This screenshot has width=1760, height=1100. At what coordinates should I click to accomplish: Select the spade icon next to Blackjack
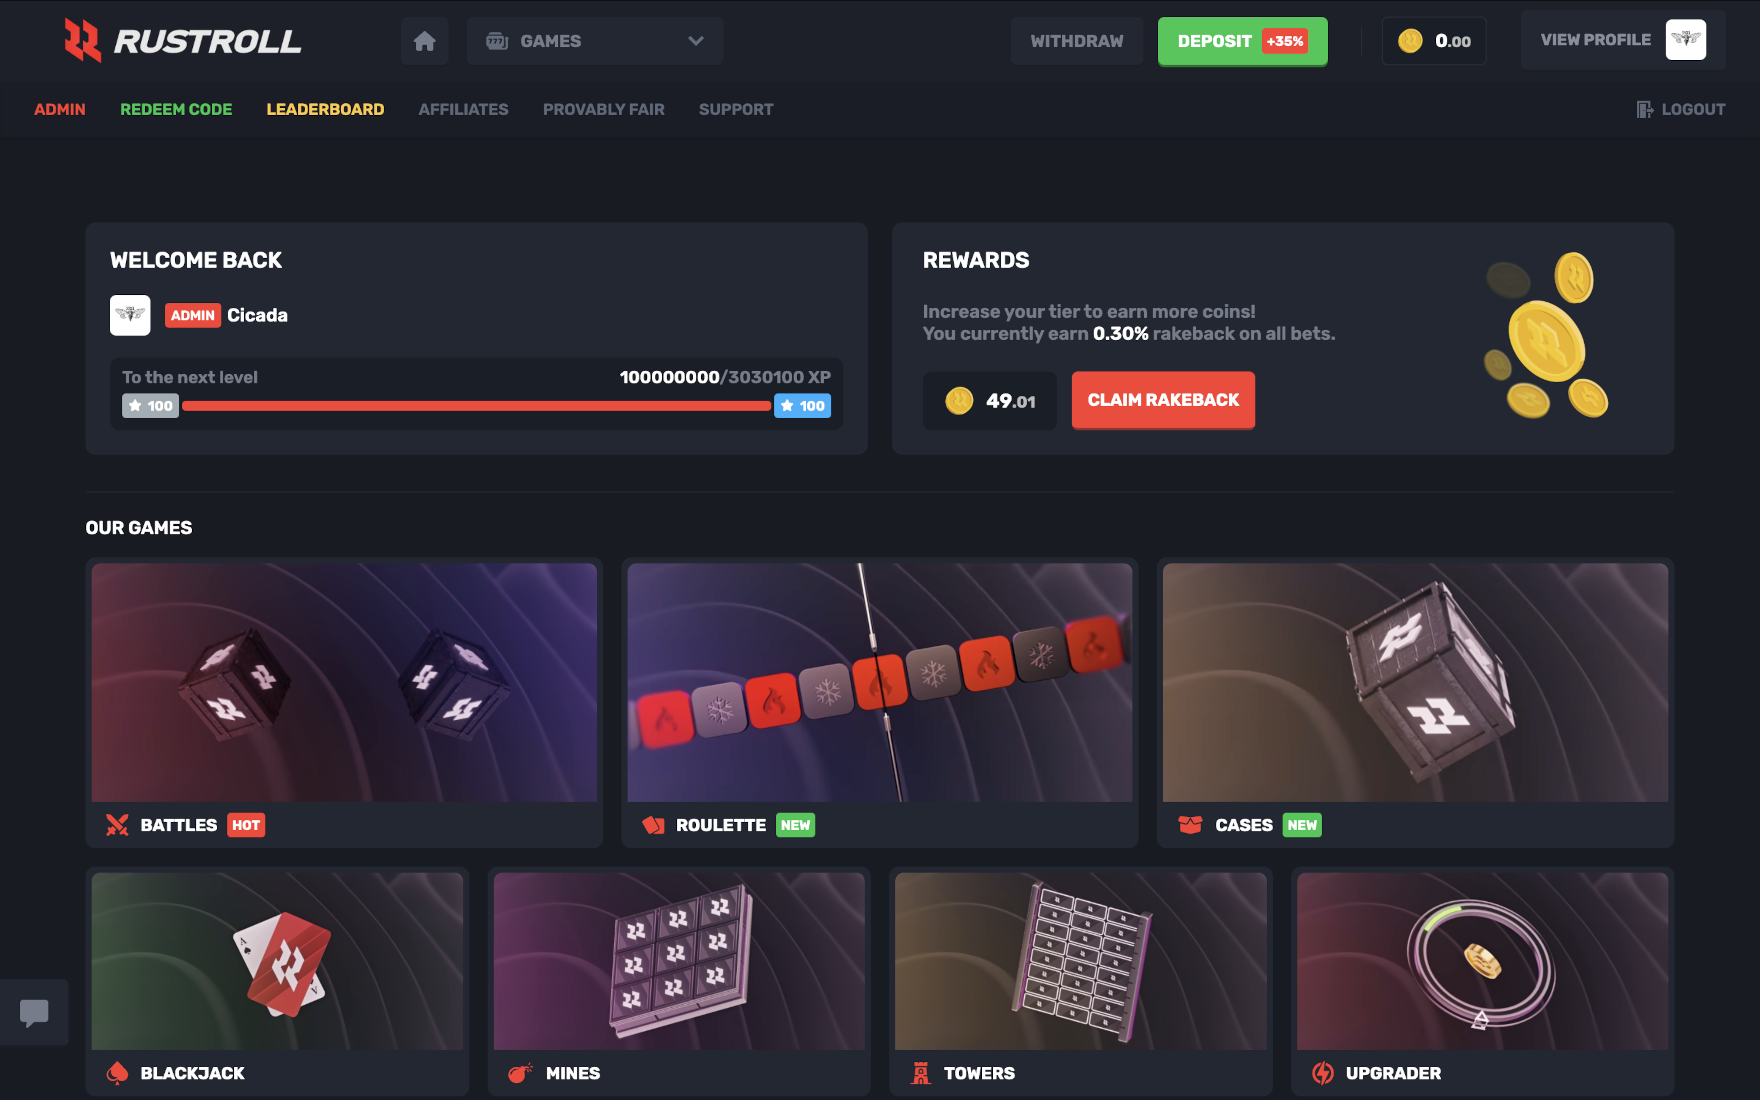[118, 1072]
